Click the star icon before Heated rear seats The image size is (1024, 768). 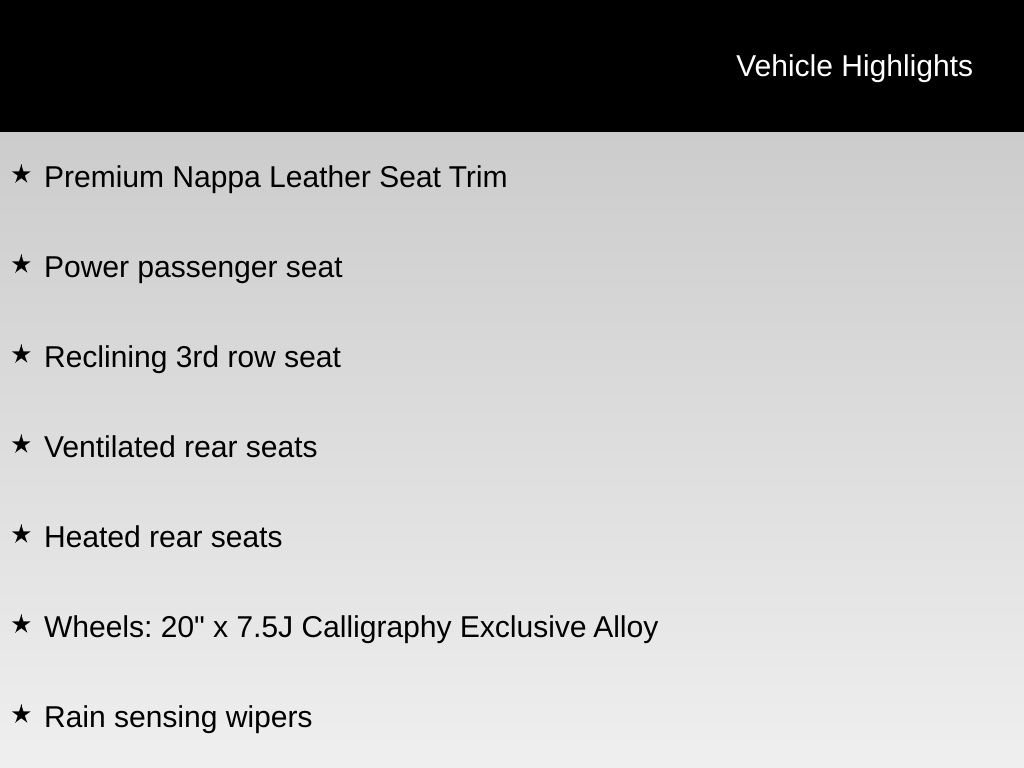tap(21, 535)
